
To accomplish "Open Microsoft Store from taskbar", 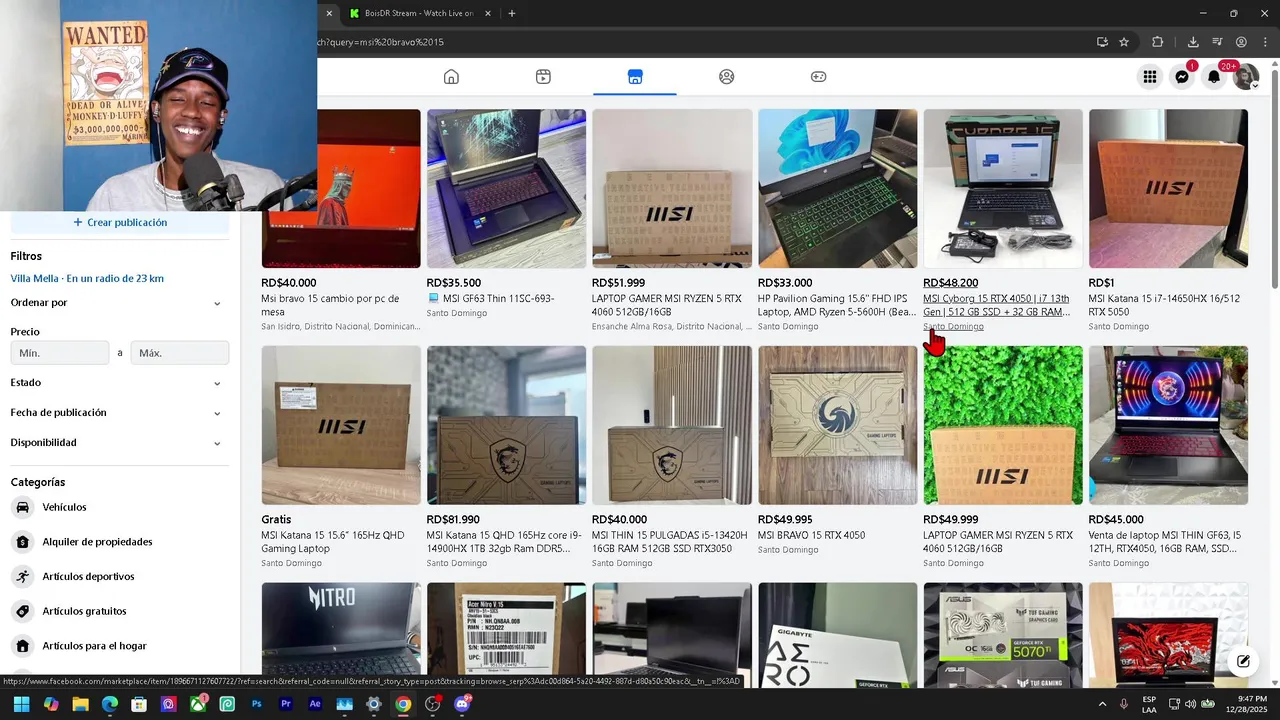I will tap(139, 704).
